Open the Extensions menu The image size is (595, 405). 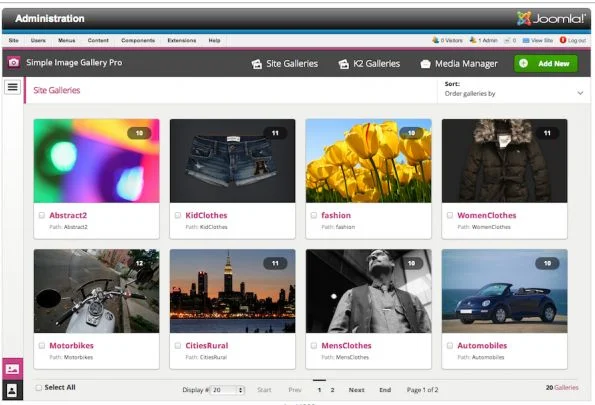click(182, 40)
